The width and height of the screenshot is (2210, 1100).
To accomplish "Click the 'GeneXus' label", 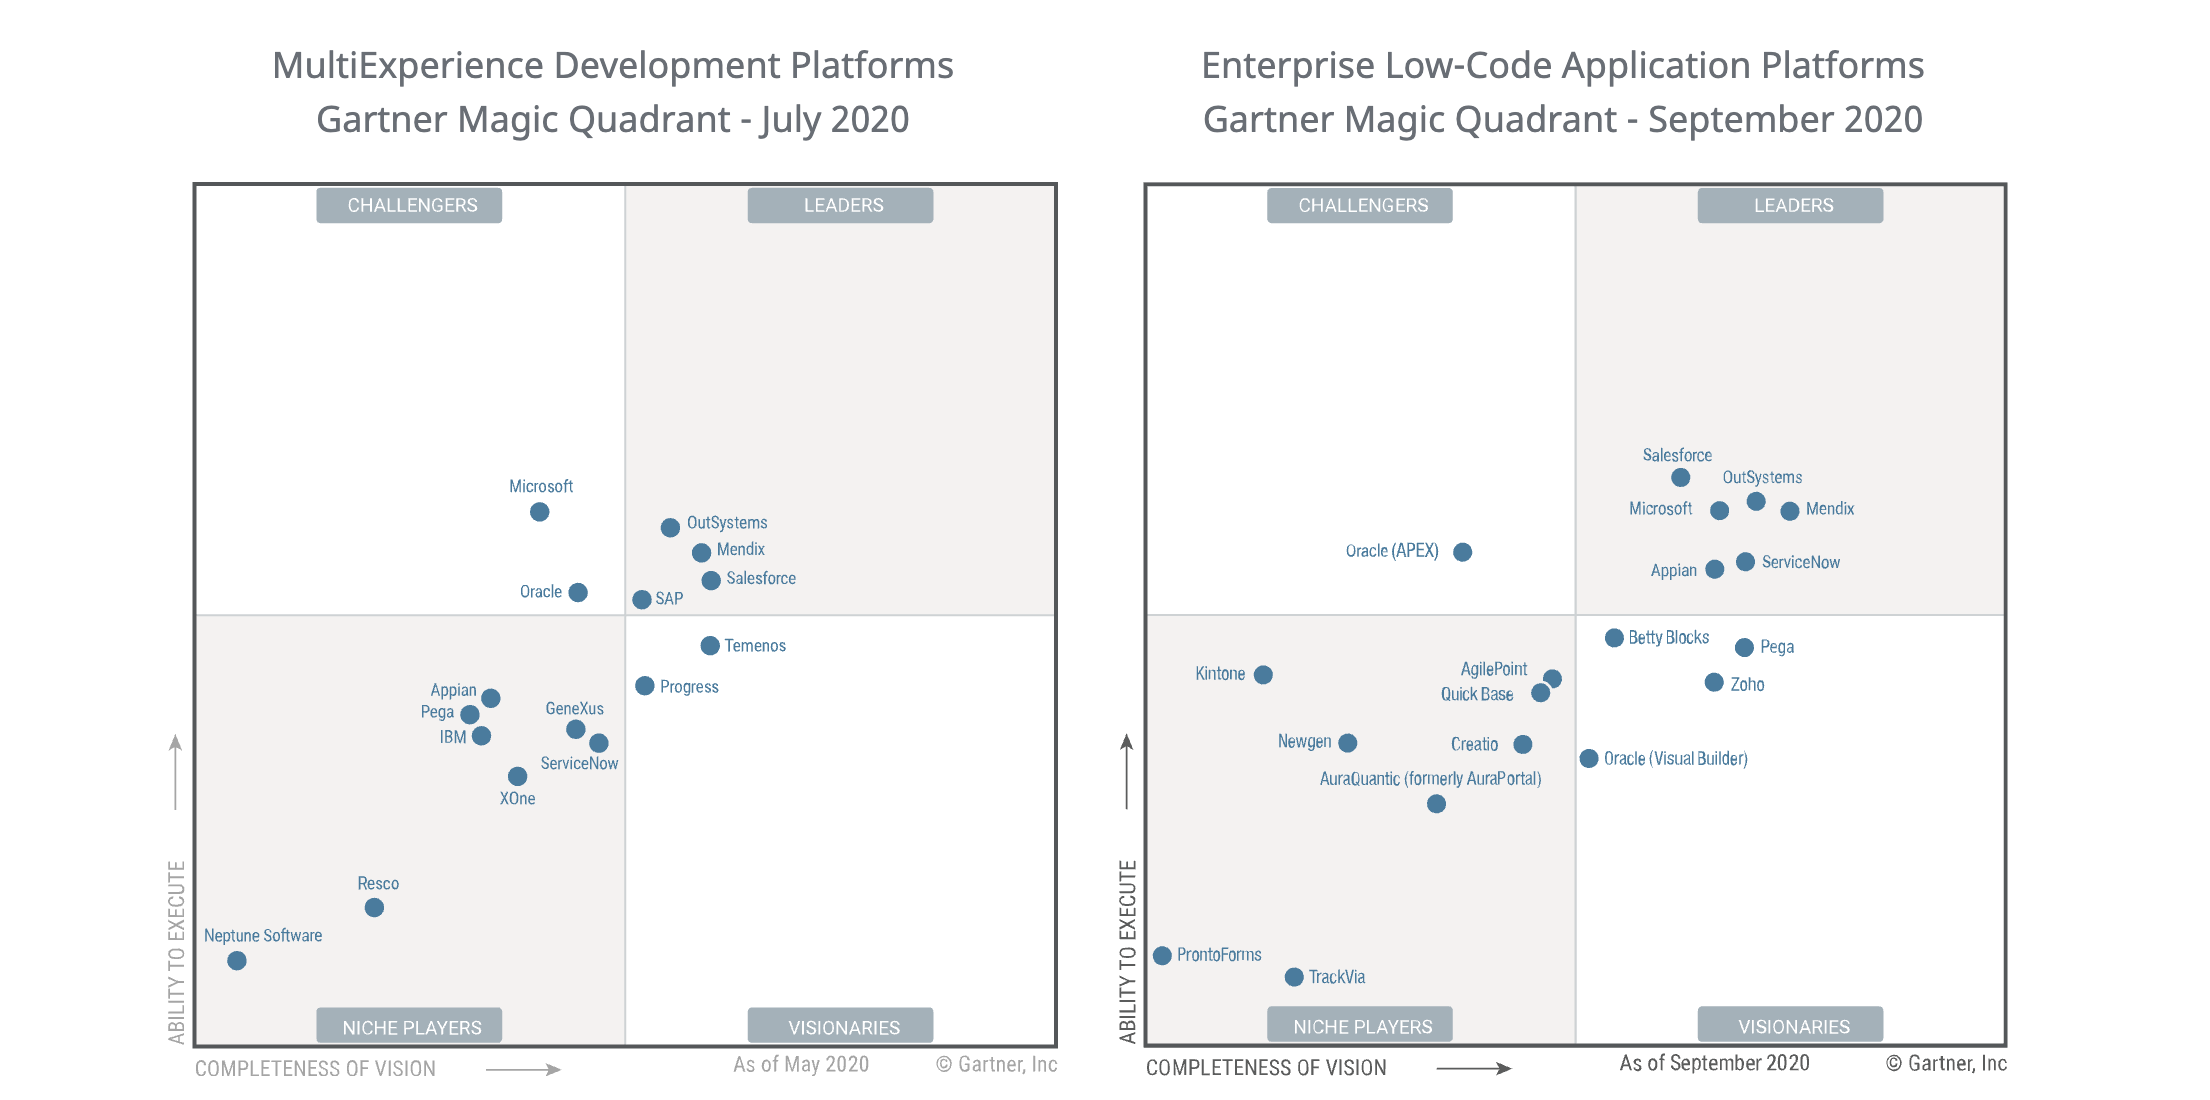I will (x=575, y=709).
